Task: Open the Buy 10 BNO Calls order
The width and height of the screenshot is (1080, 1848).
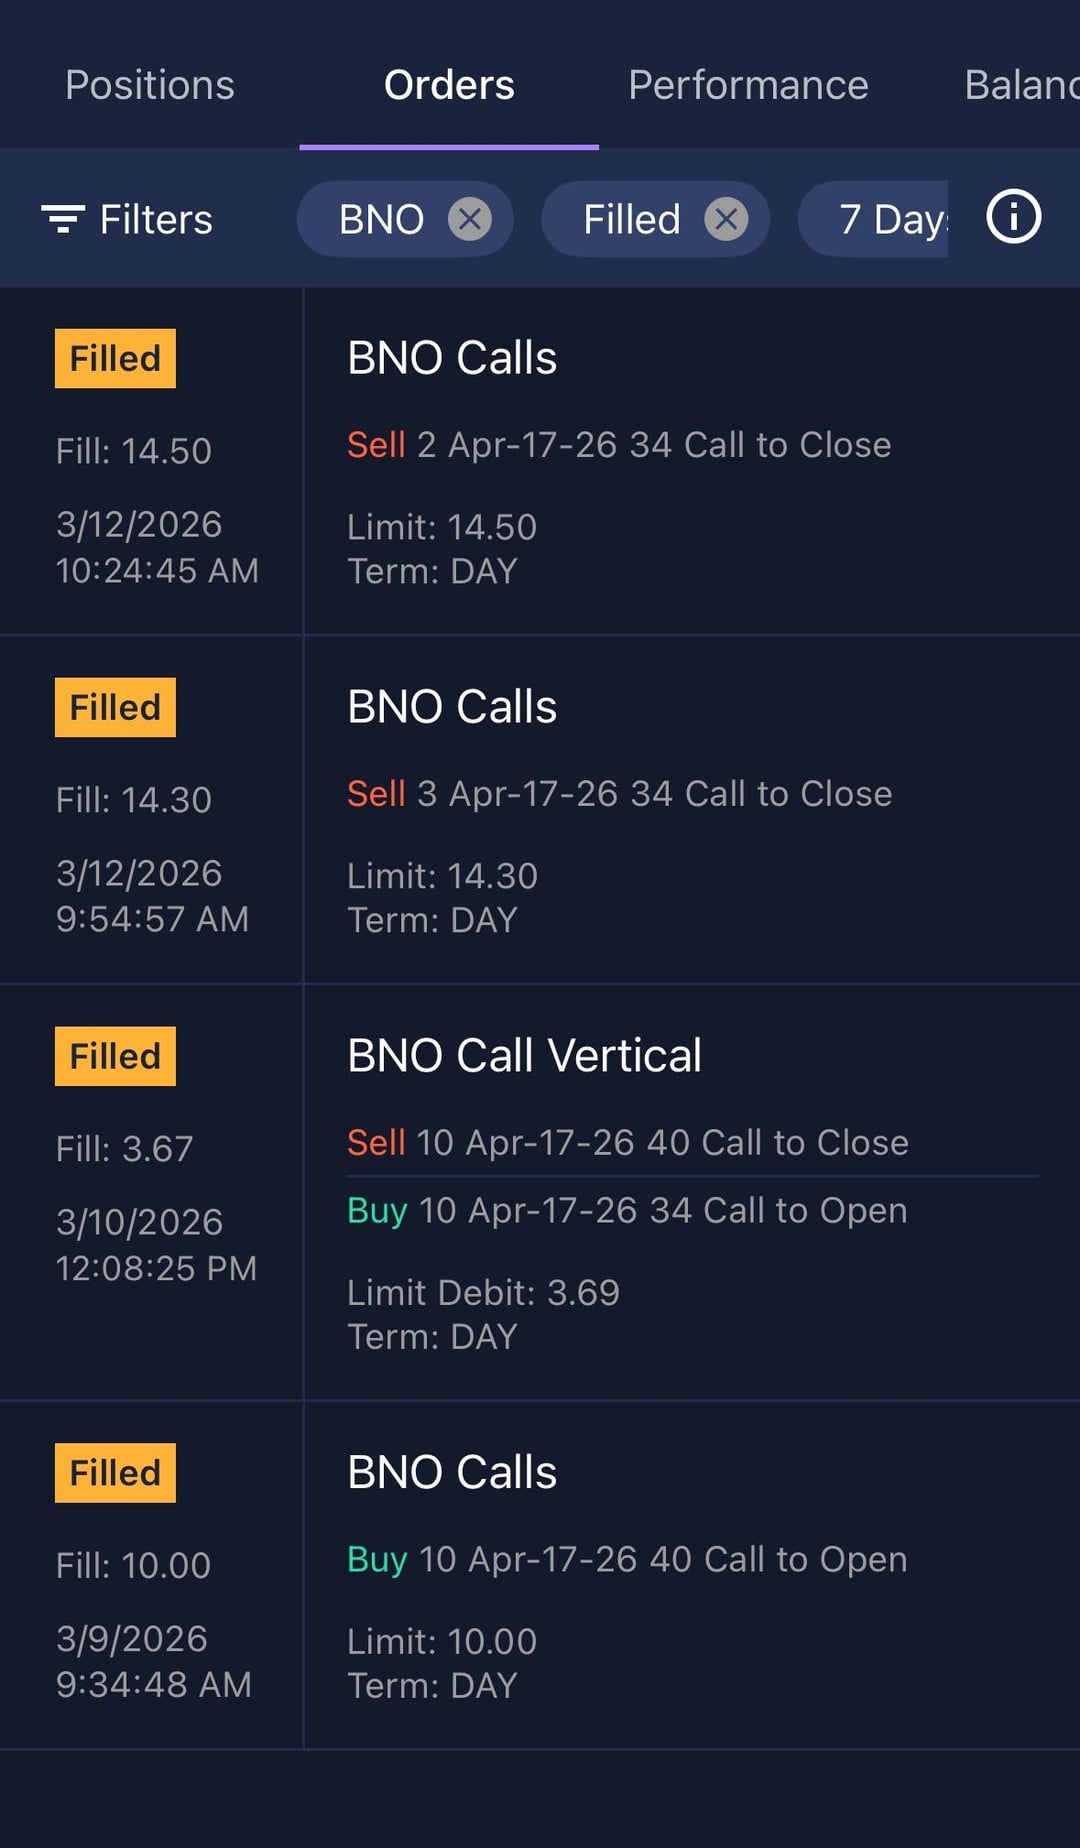Action: tap(690, 1575)
